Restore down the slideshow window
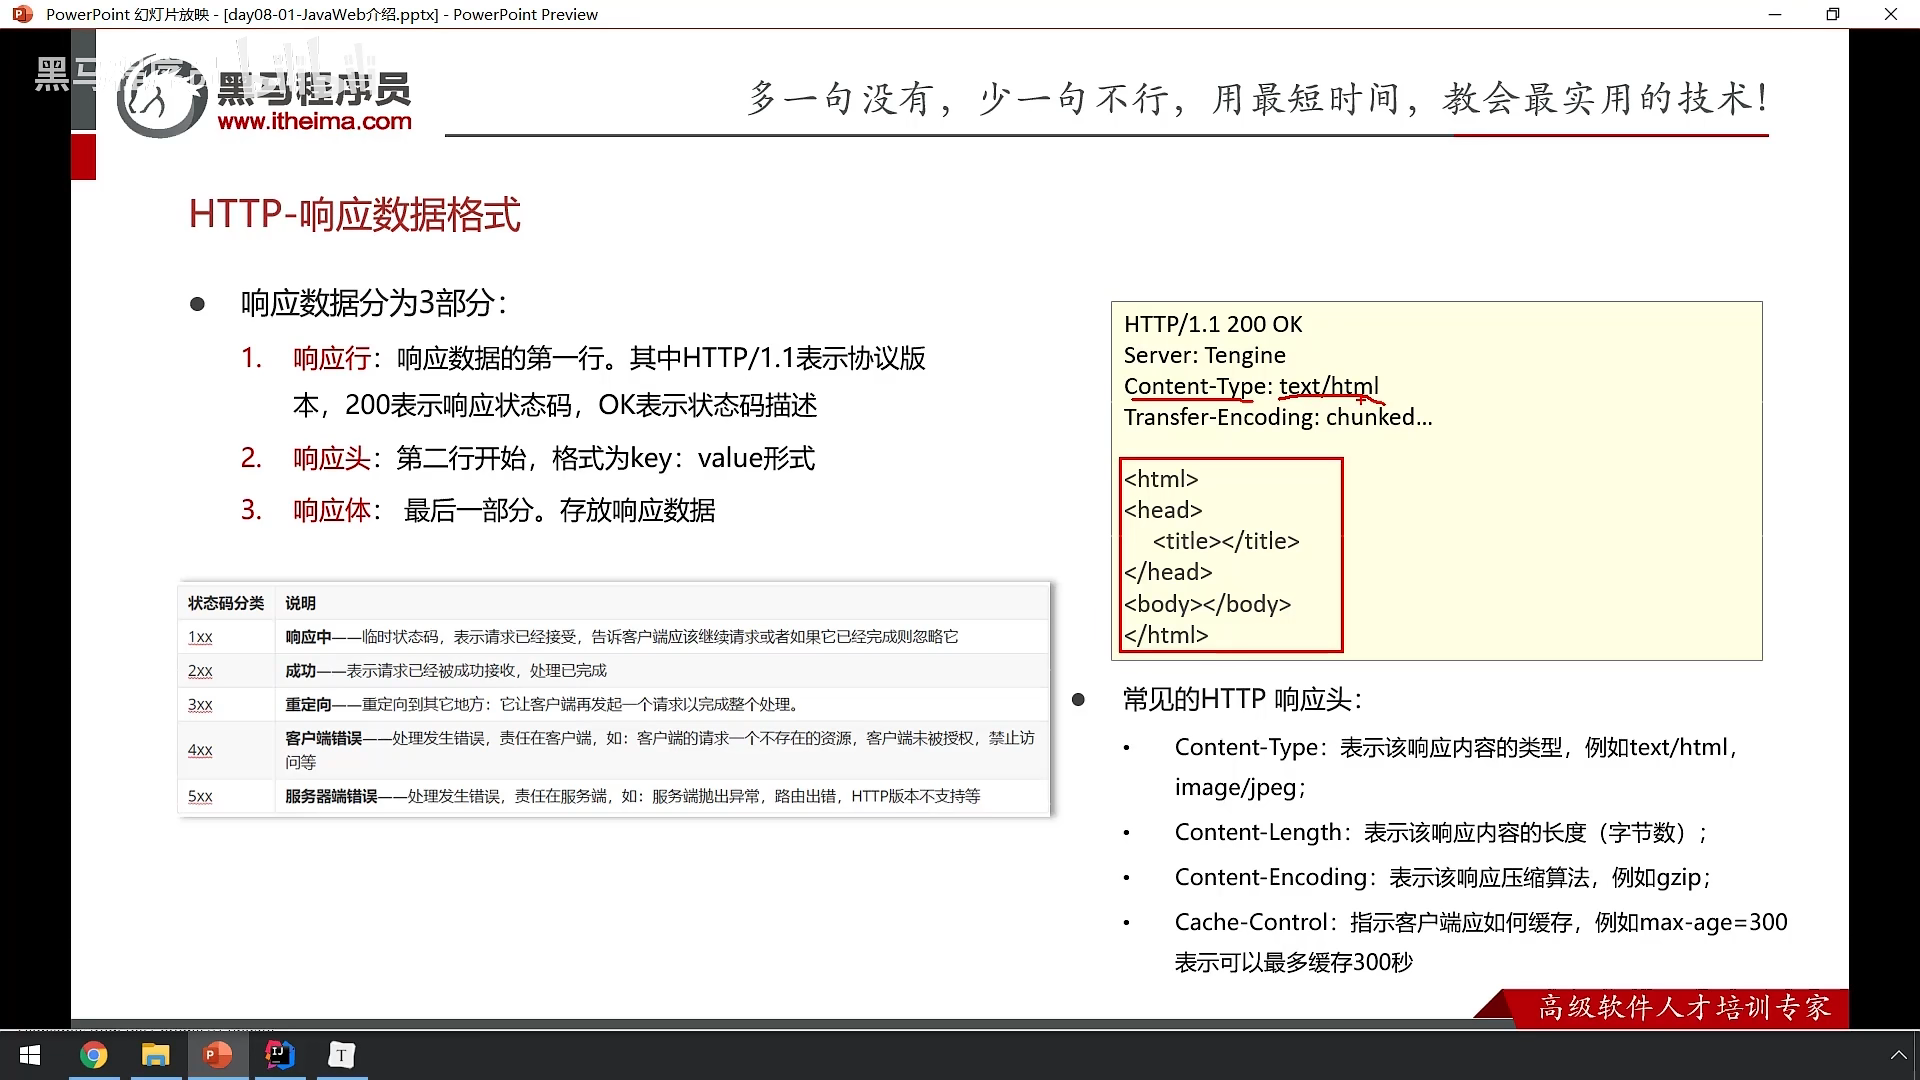Viewport: 1920px width, 1080px height. click(1832, 14)
